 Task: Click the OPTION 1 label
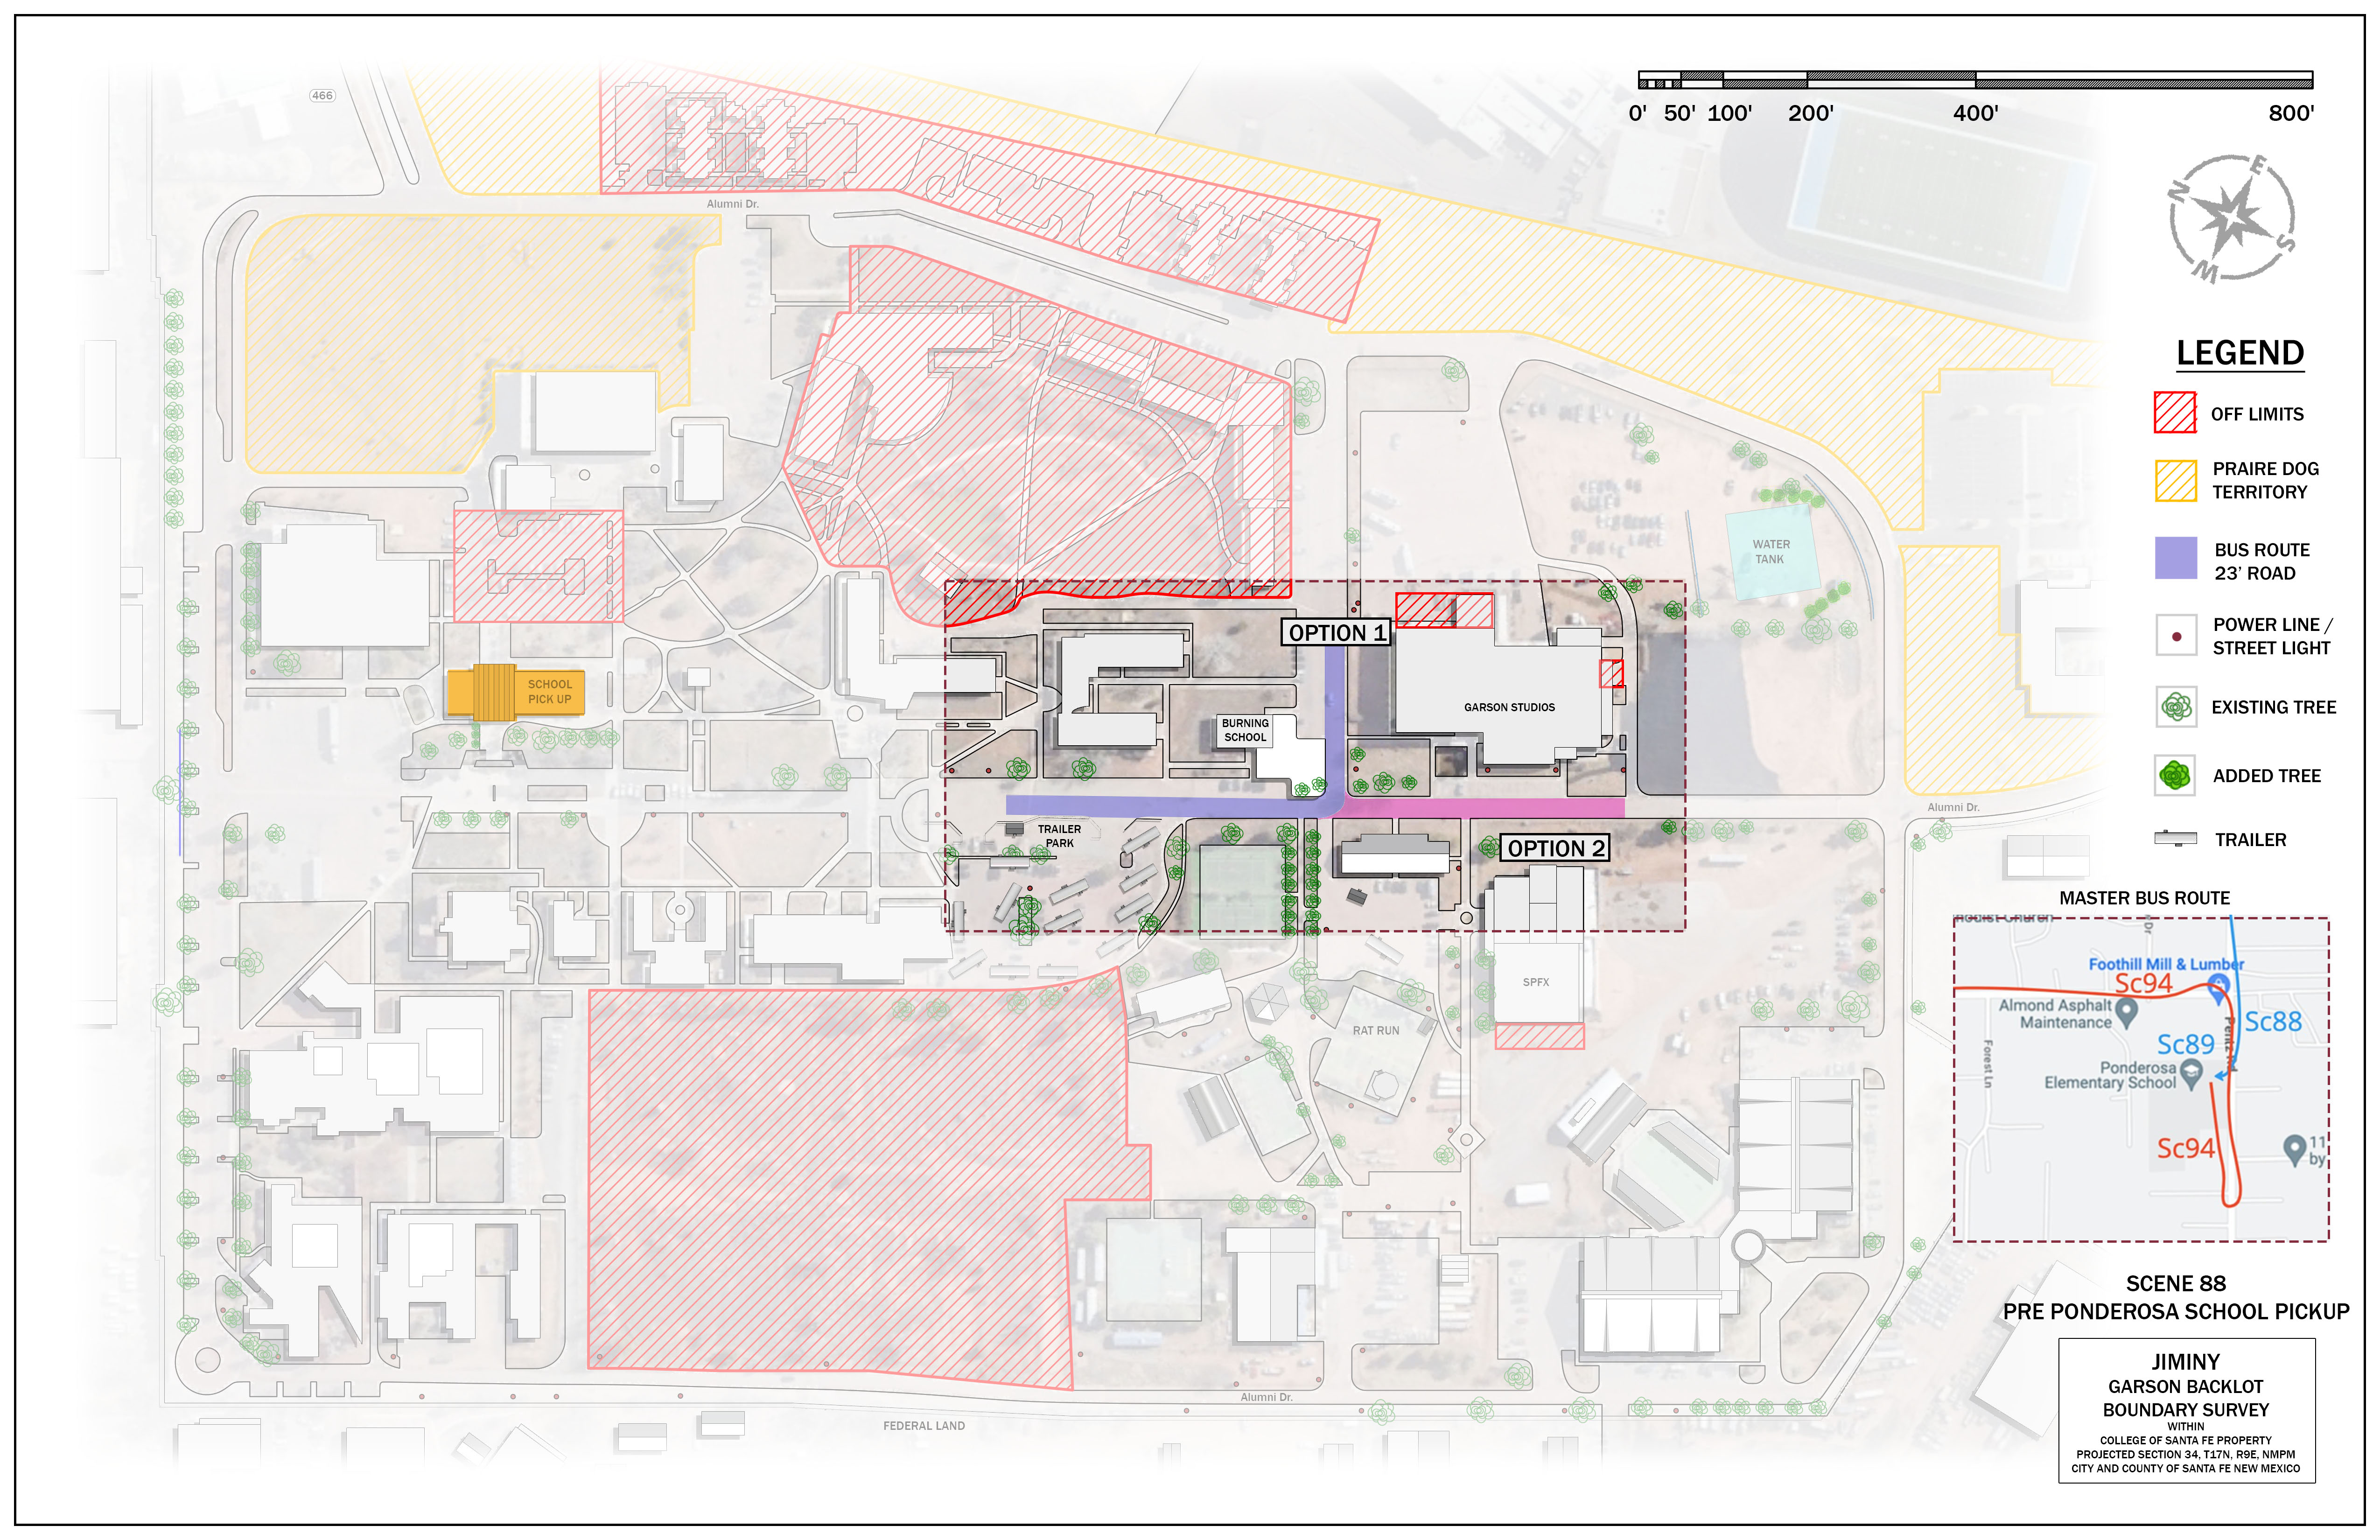coord(1336,633)
